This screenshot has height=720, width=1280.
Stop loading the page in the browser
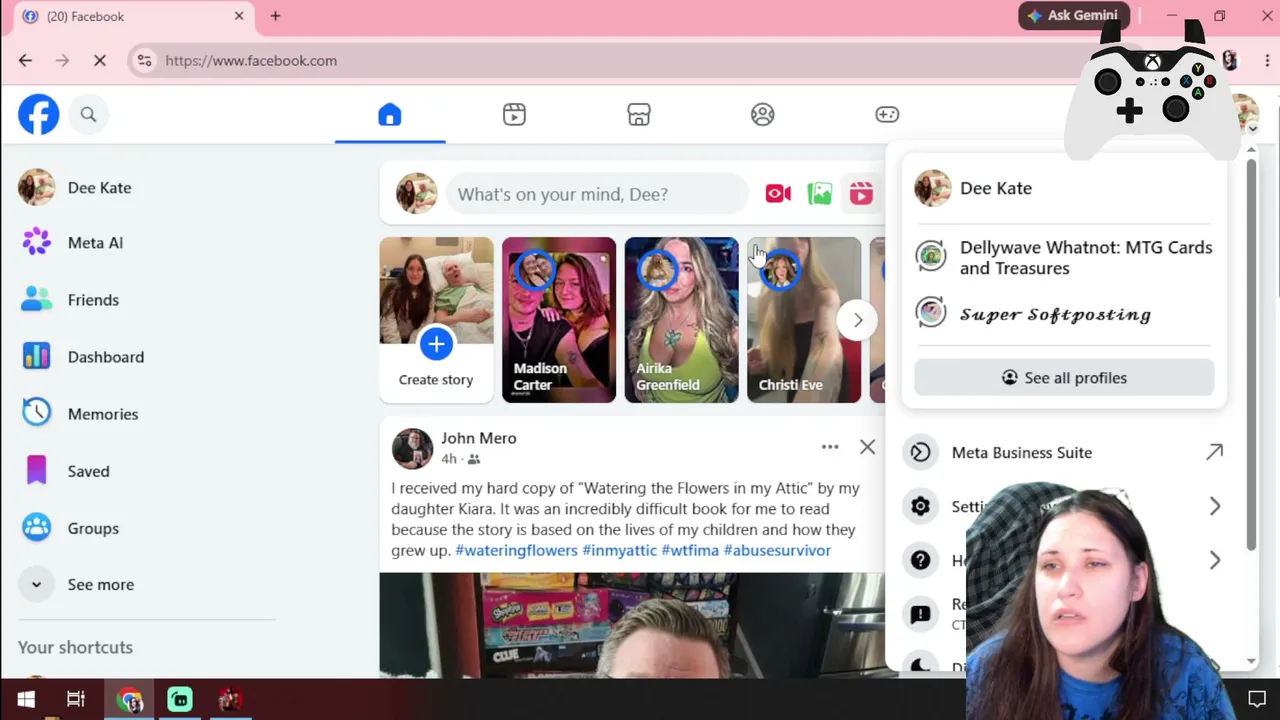pyautogui.click(x=100, y=61)
